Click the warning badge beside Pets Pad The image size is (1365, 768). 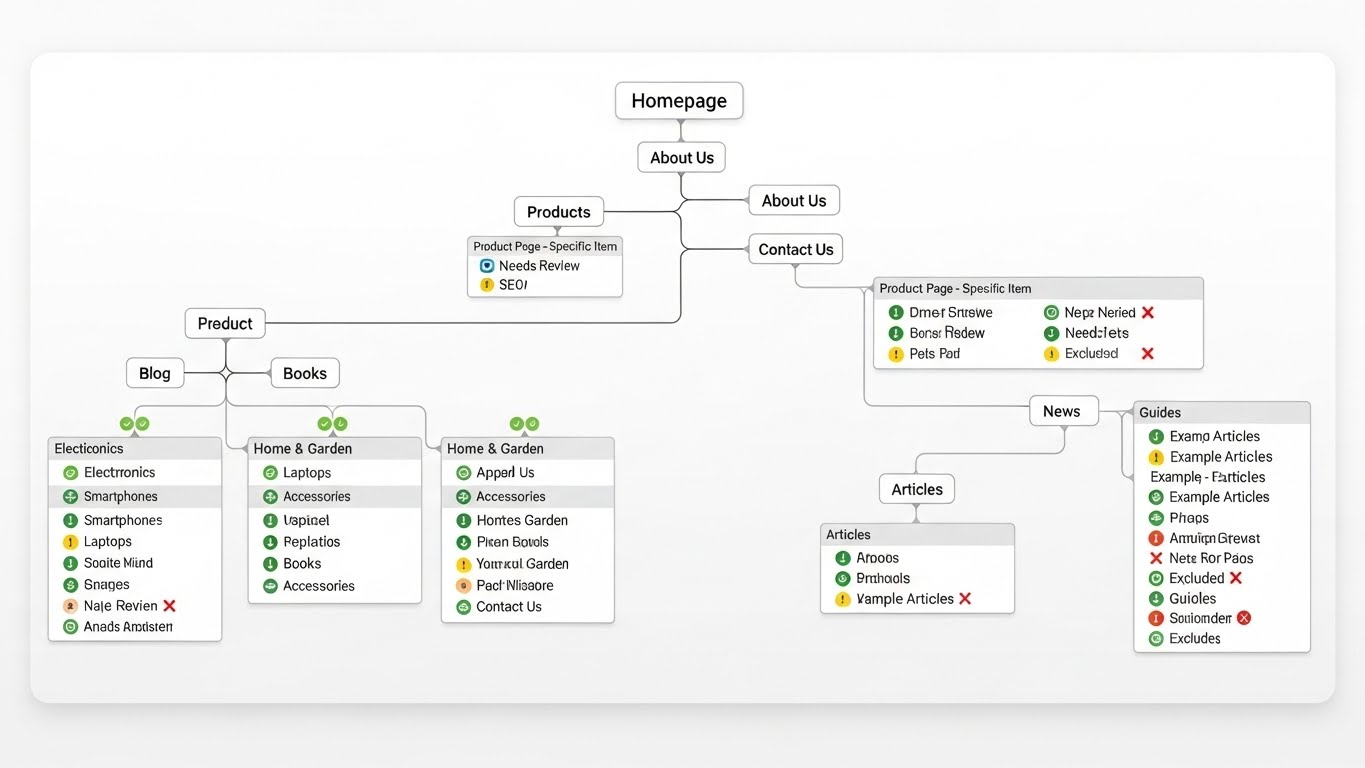(x=895, y=353)
